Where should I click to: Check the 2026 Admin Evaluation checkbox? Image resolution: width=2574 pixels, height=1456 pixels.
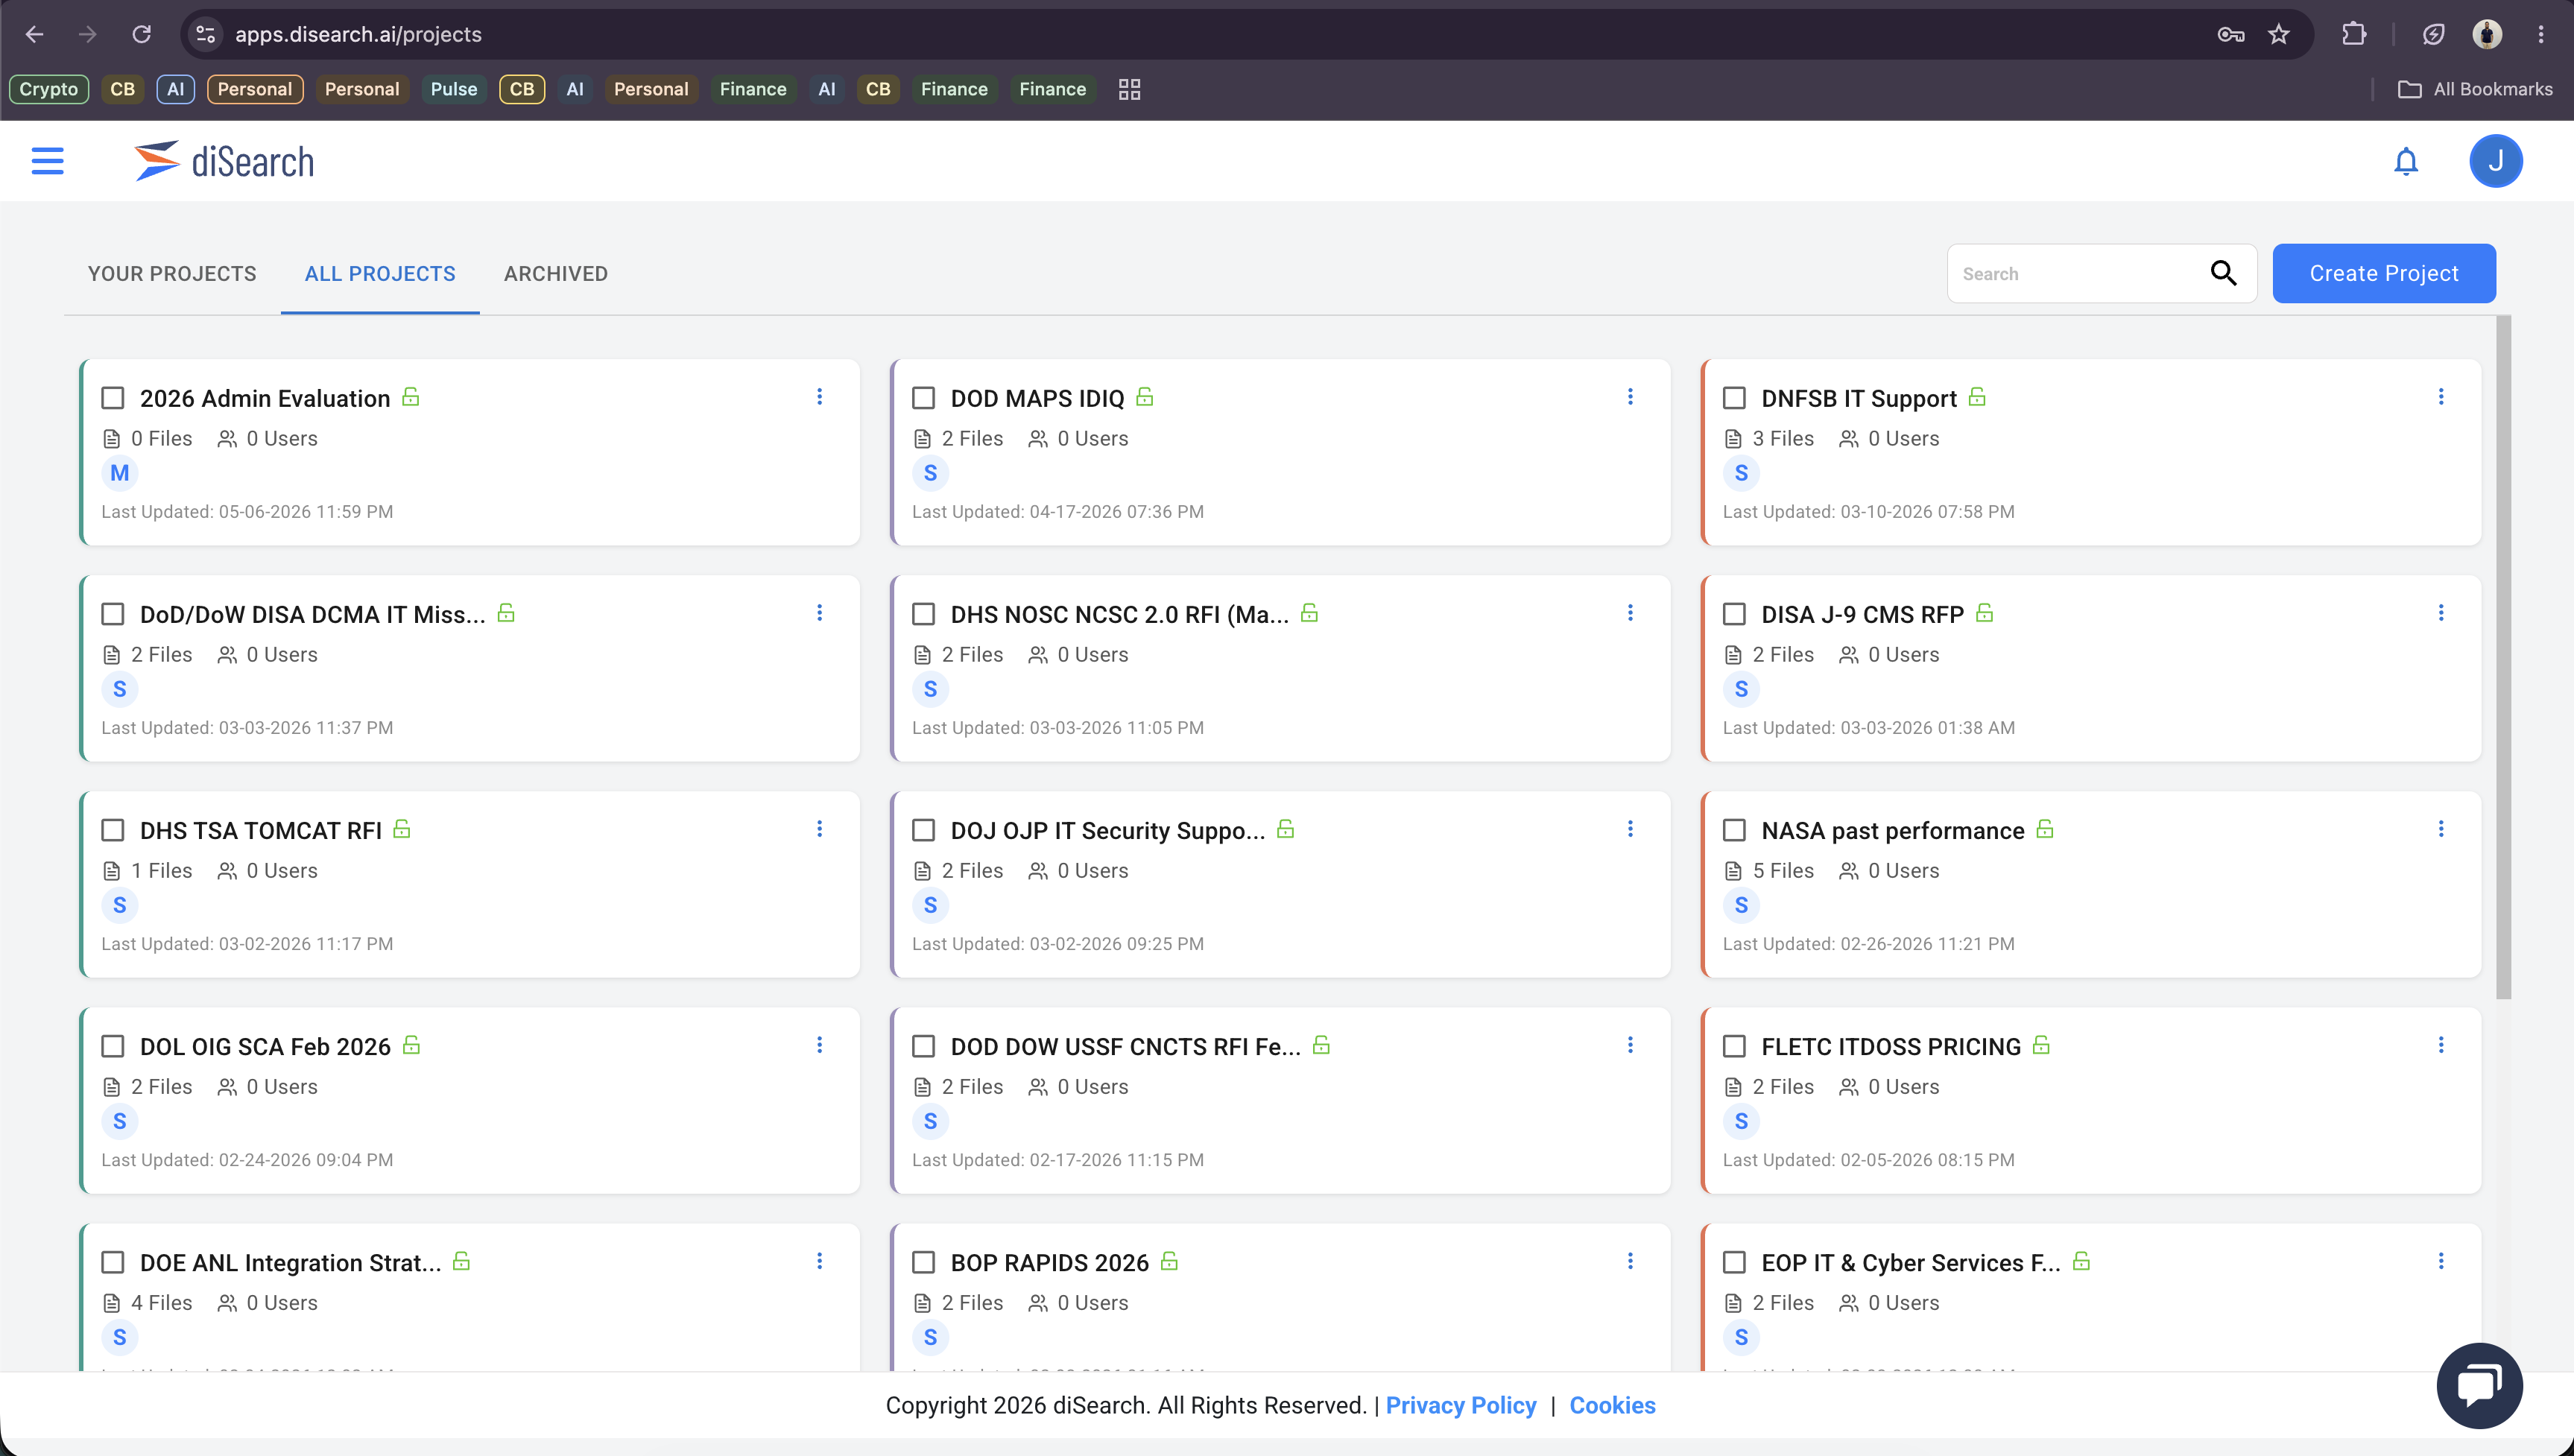tap(113, 398)
